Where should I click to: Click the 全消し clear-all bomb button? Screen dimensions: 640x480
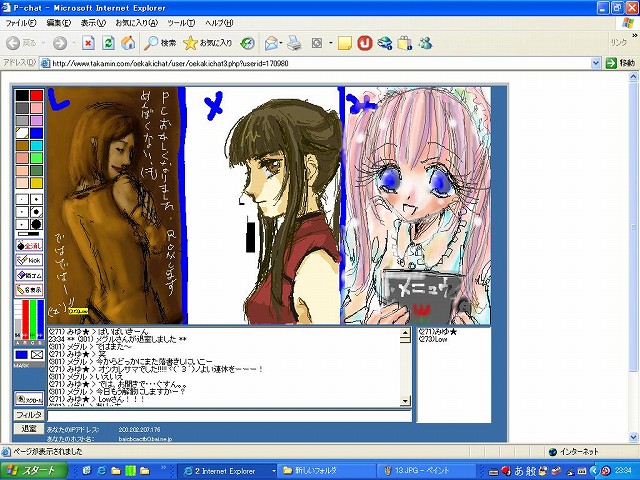29,246
